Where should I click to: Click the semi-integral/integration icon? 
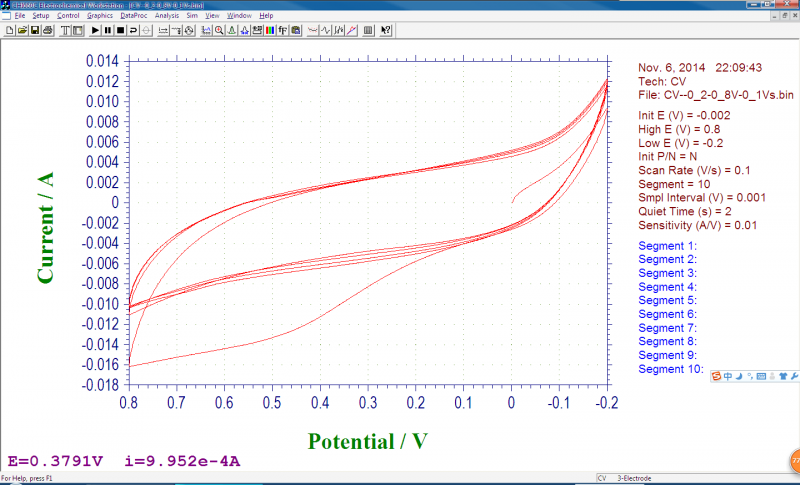tap(338, 31)
